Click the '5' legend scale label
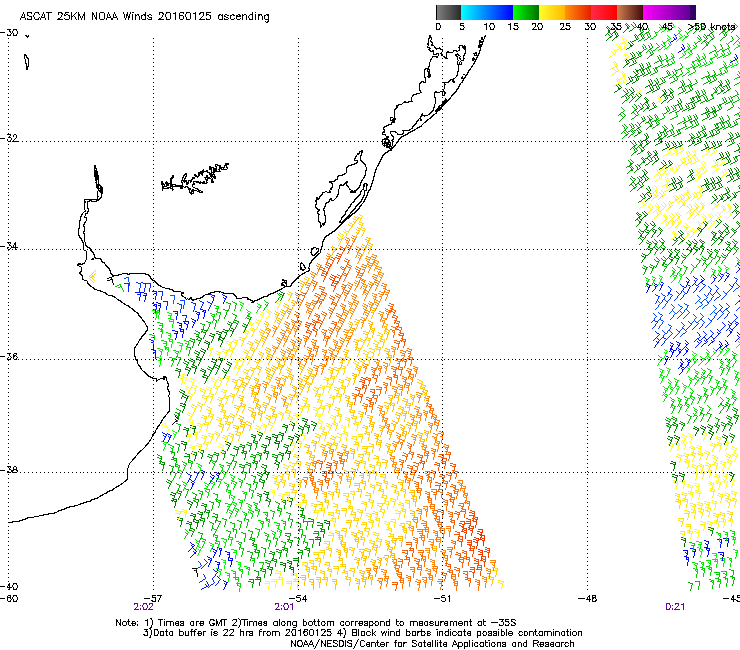 click(x=462, y=27)
